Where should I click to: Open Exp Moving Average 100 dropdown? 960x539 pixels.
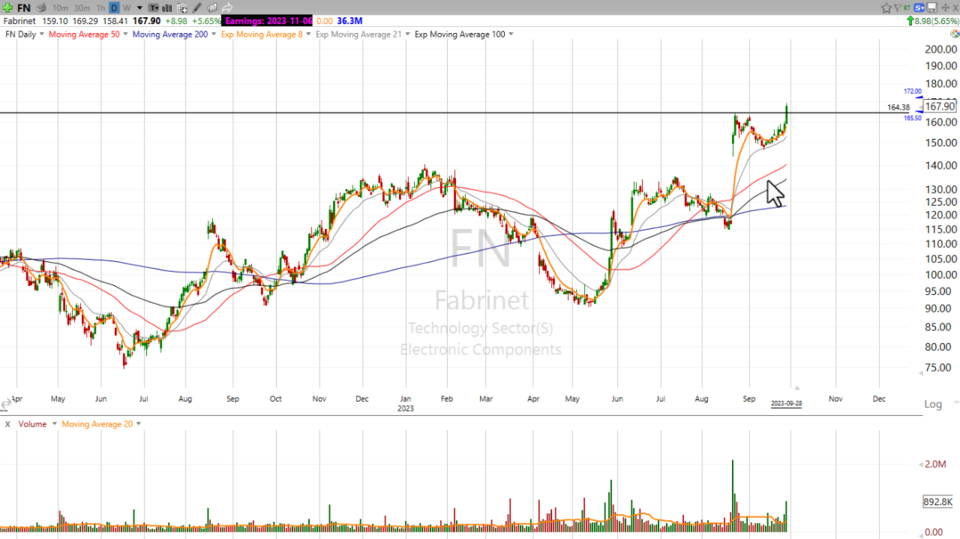point(511,34)
